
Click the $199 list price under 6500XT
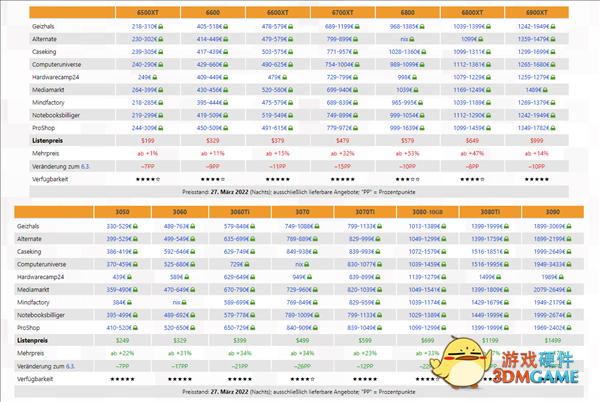[x=148, y=140]
